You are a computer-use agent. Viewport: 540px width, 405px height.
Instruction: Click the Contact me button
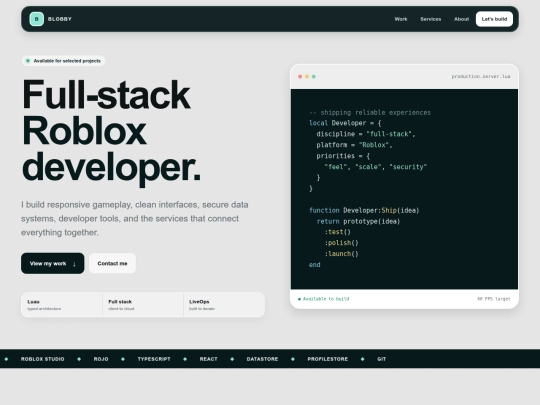pyautogui.click(x=112, y=263)
